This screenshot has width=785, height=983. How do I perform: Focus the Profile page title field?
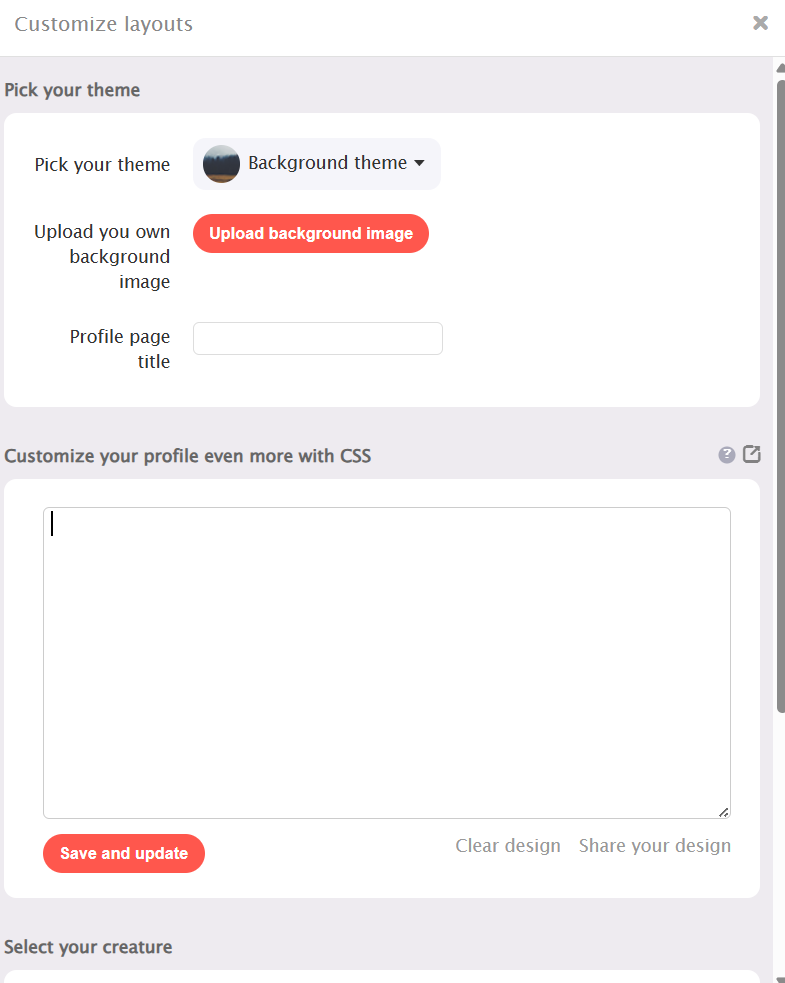[x=318, y=339]
